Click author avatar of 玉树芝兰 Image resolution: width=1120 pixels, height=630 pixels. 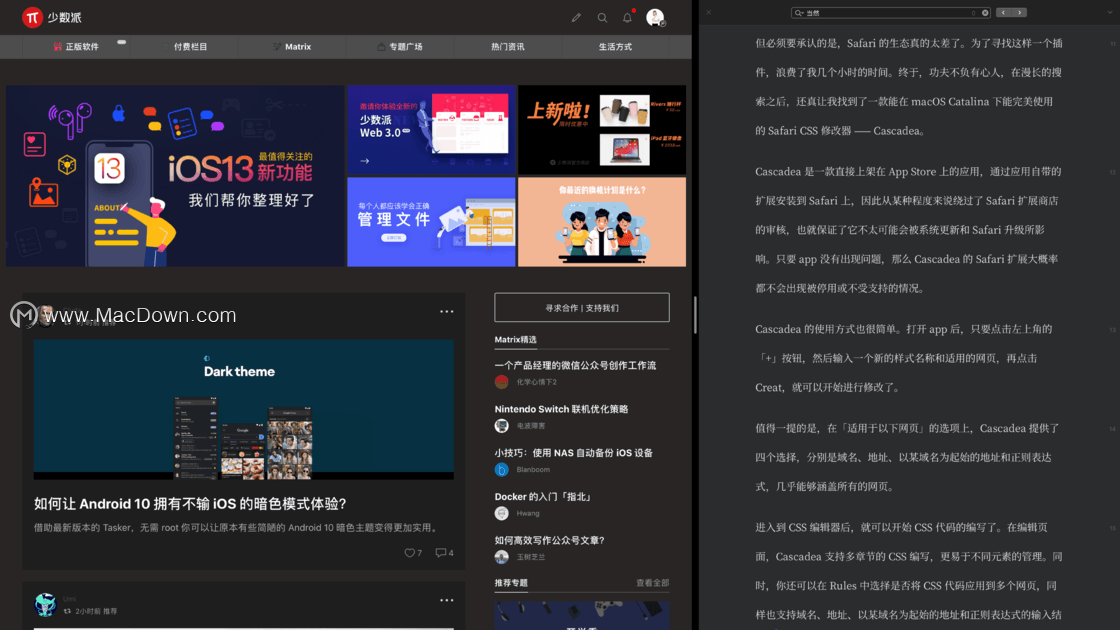pos(501,556)
